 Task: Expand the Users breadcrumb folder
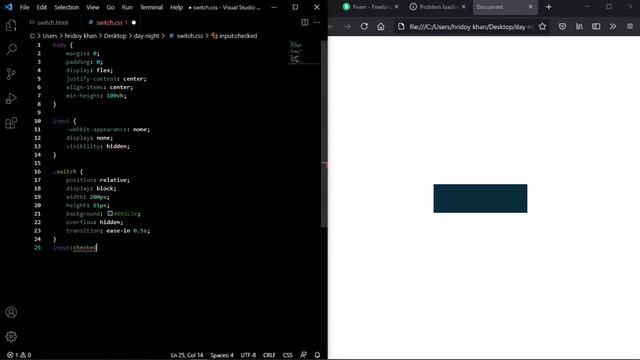(x=50, y=36)
